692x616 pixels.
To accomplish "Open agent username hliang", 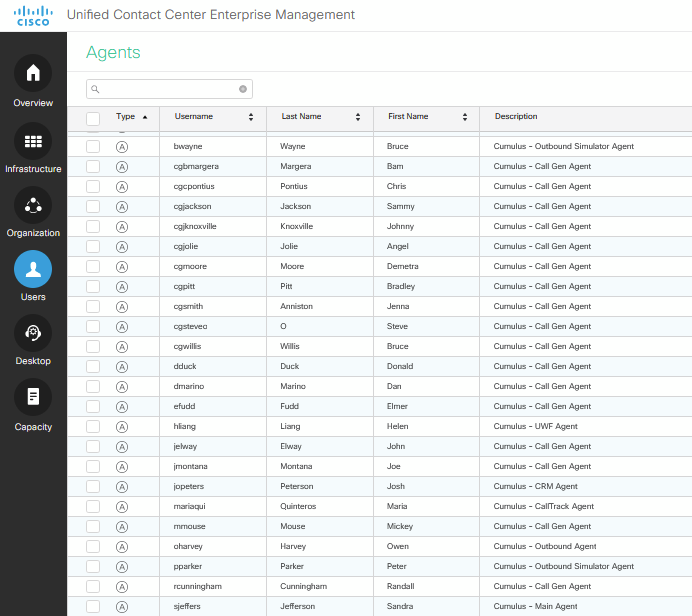I will tap(184, 426).
